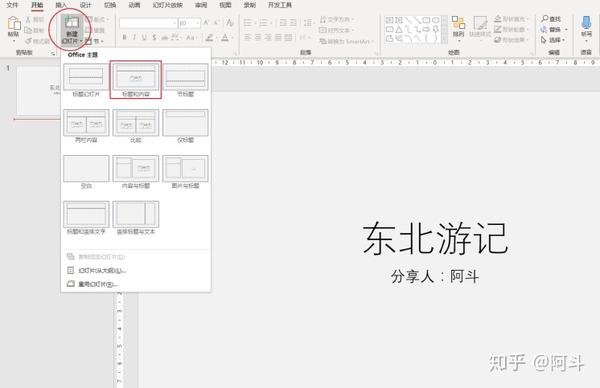Switch to the Slide Show (幻灯片放映) tab
Image resolution: width=600 pixels, height=388 pixels.
[x=168, y=5]
